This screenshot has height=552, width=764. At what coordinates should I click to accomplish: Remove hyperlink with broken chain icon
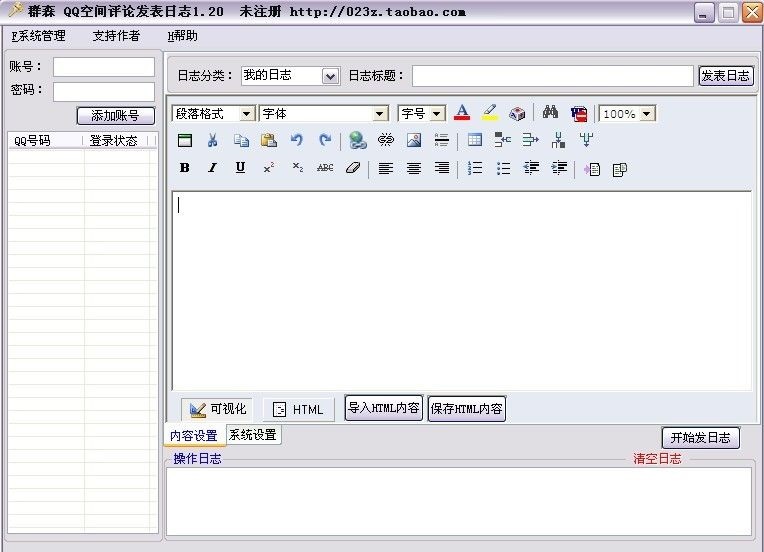pos(386,140)
